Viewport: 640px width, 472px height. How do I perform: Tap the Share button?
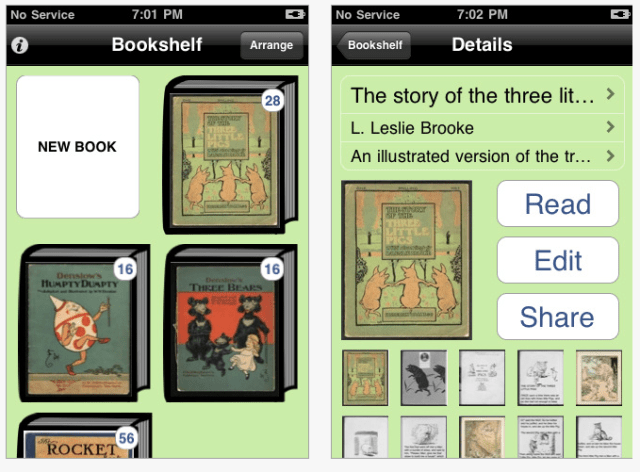pos(558,316)
